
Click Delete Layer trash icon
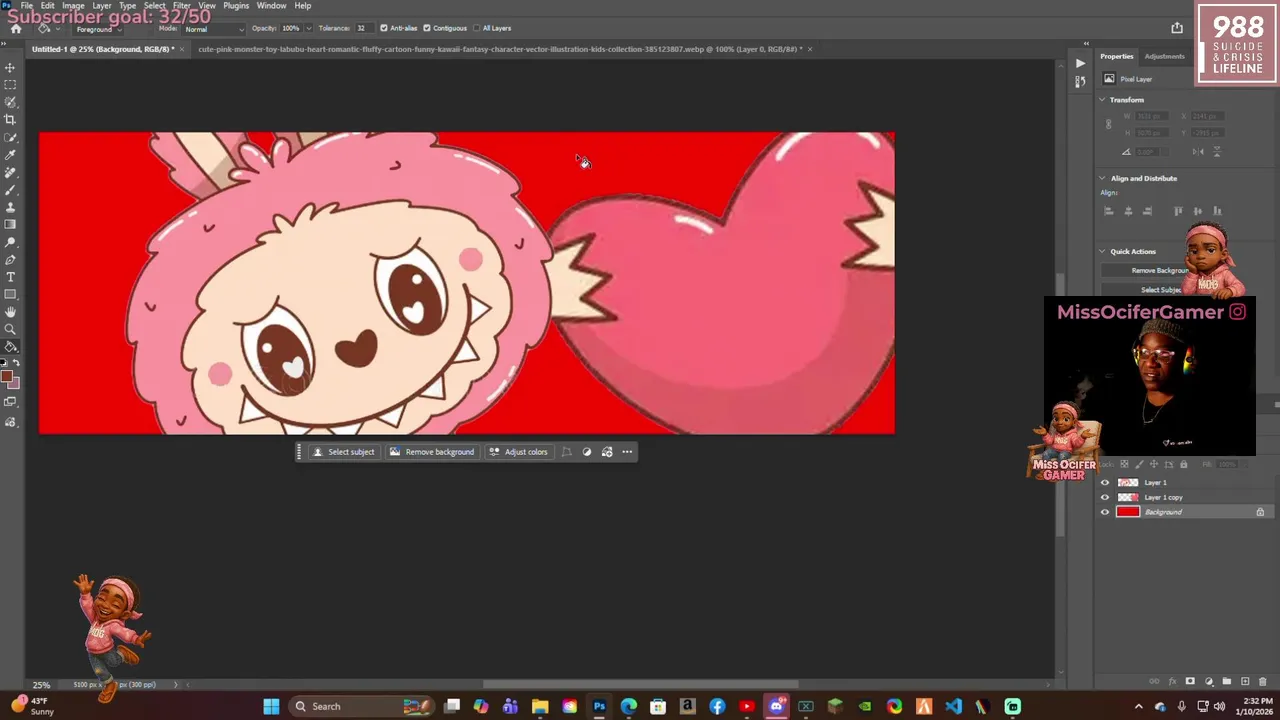1263,682
